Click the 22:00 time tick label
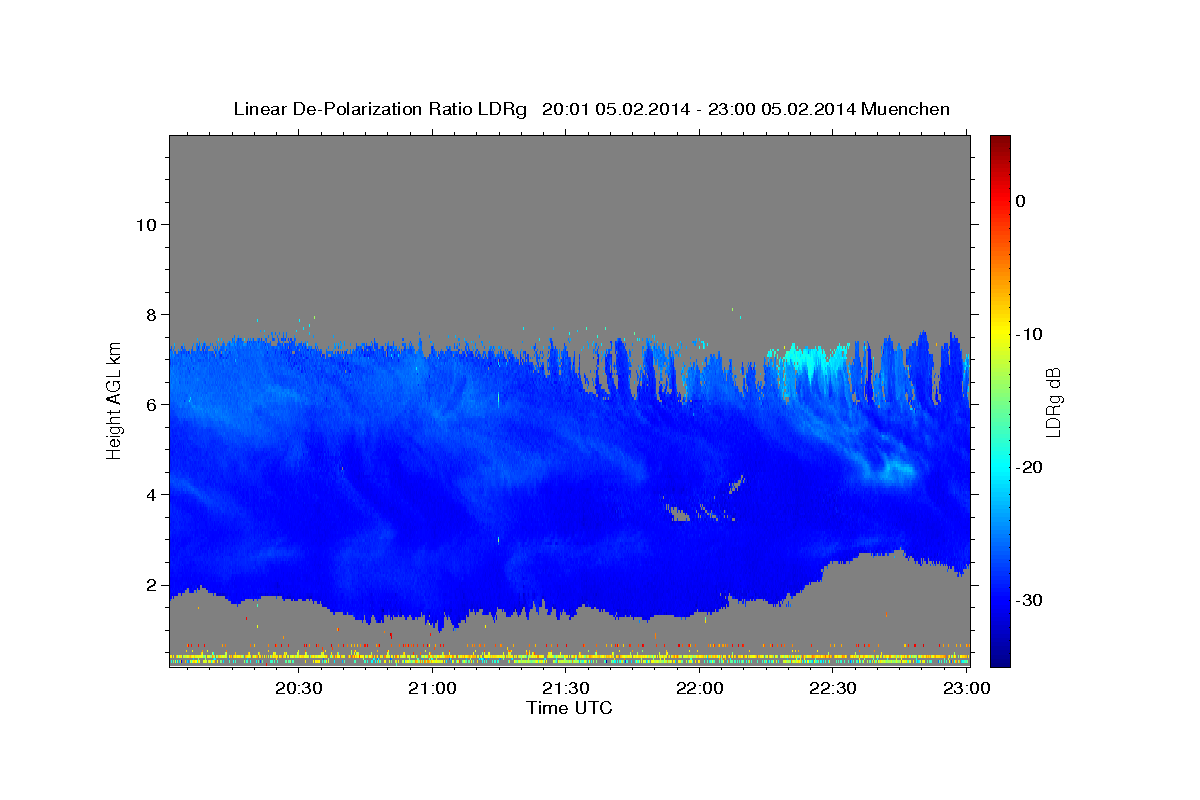Screen dimensions: 1200x800 click(x=699, y=688)
